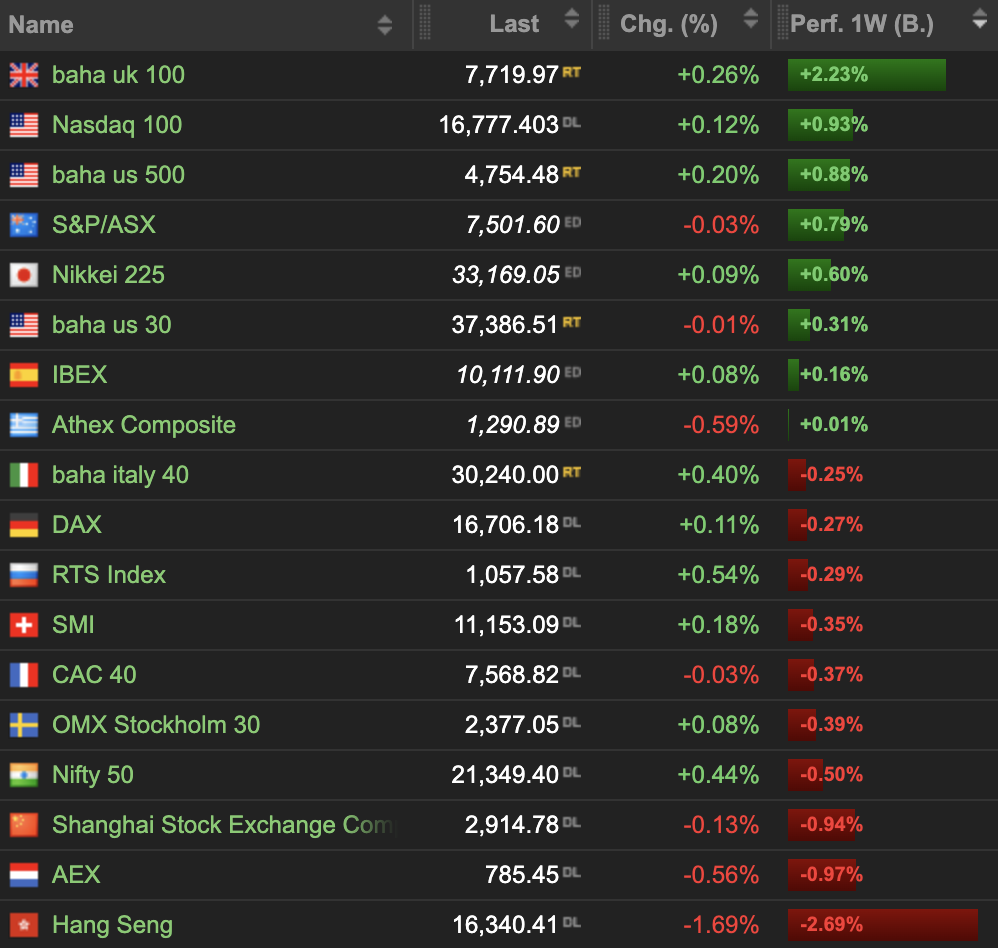Open the DAX index link
This screenshot has height=948, width=998.
[77, 525]
